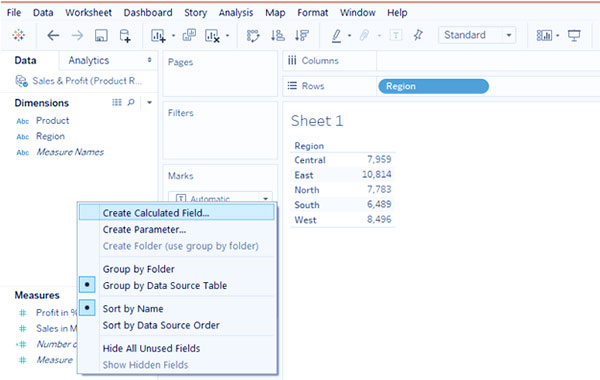Screen dimensions: 600x380
Task: Select the Product dimension field
Action: [52, 121]
